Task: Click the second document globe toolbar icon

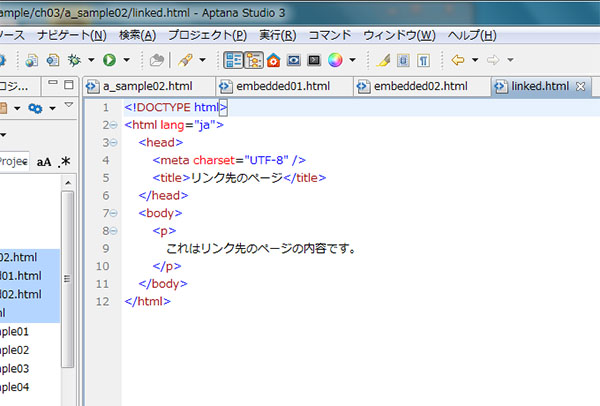Action: [x=53, y=60]
